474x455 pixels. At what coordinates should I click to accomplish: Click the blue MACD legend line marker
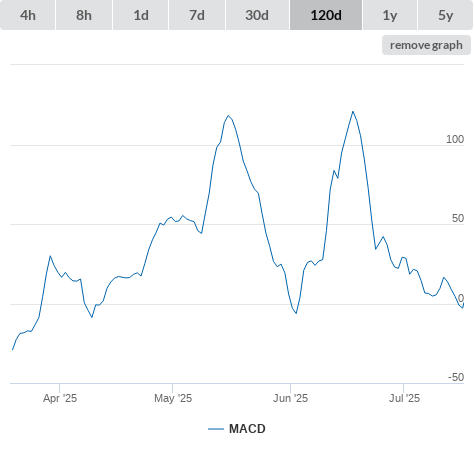tap(216, 429)
